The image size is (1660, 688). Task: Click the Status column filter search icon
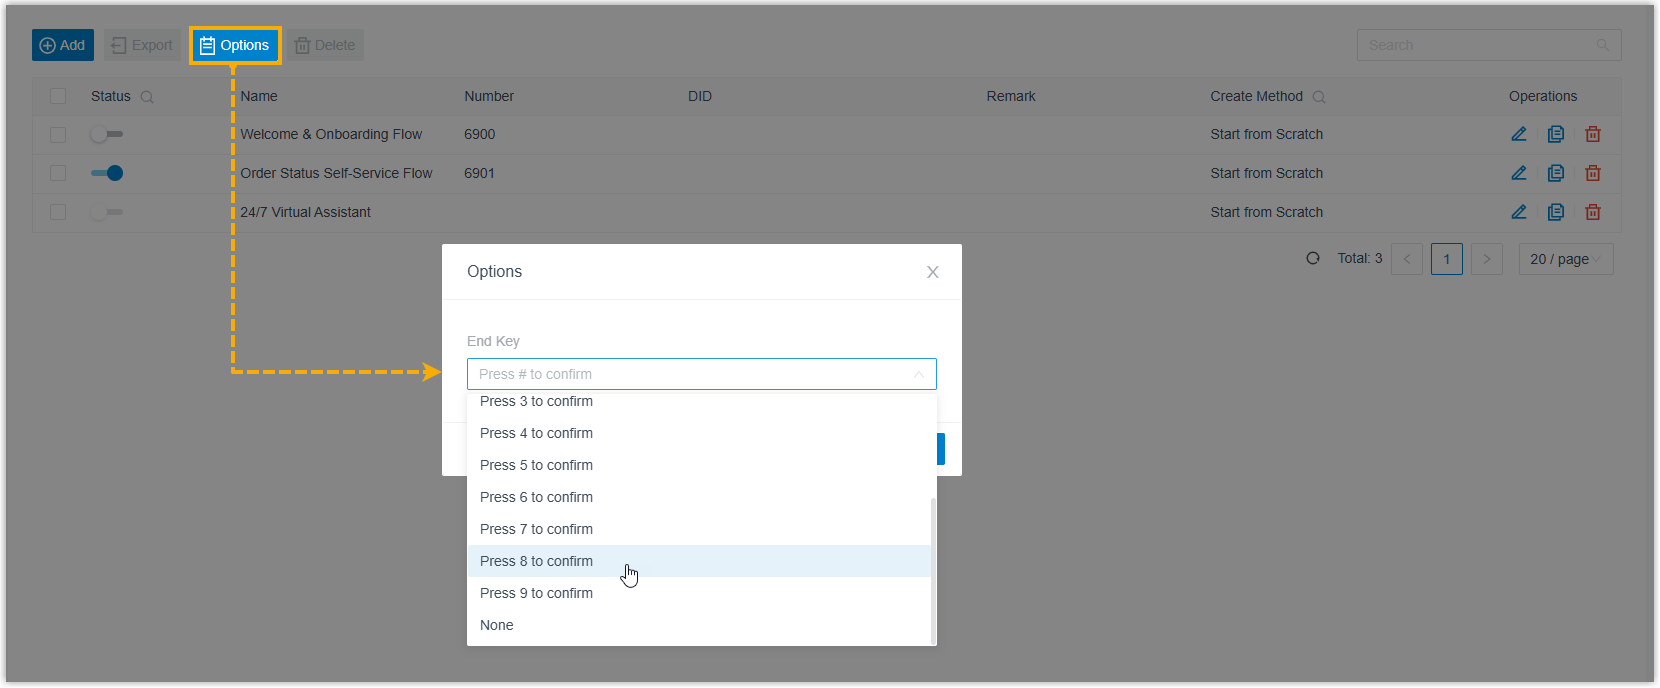147,97
